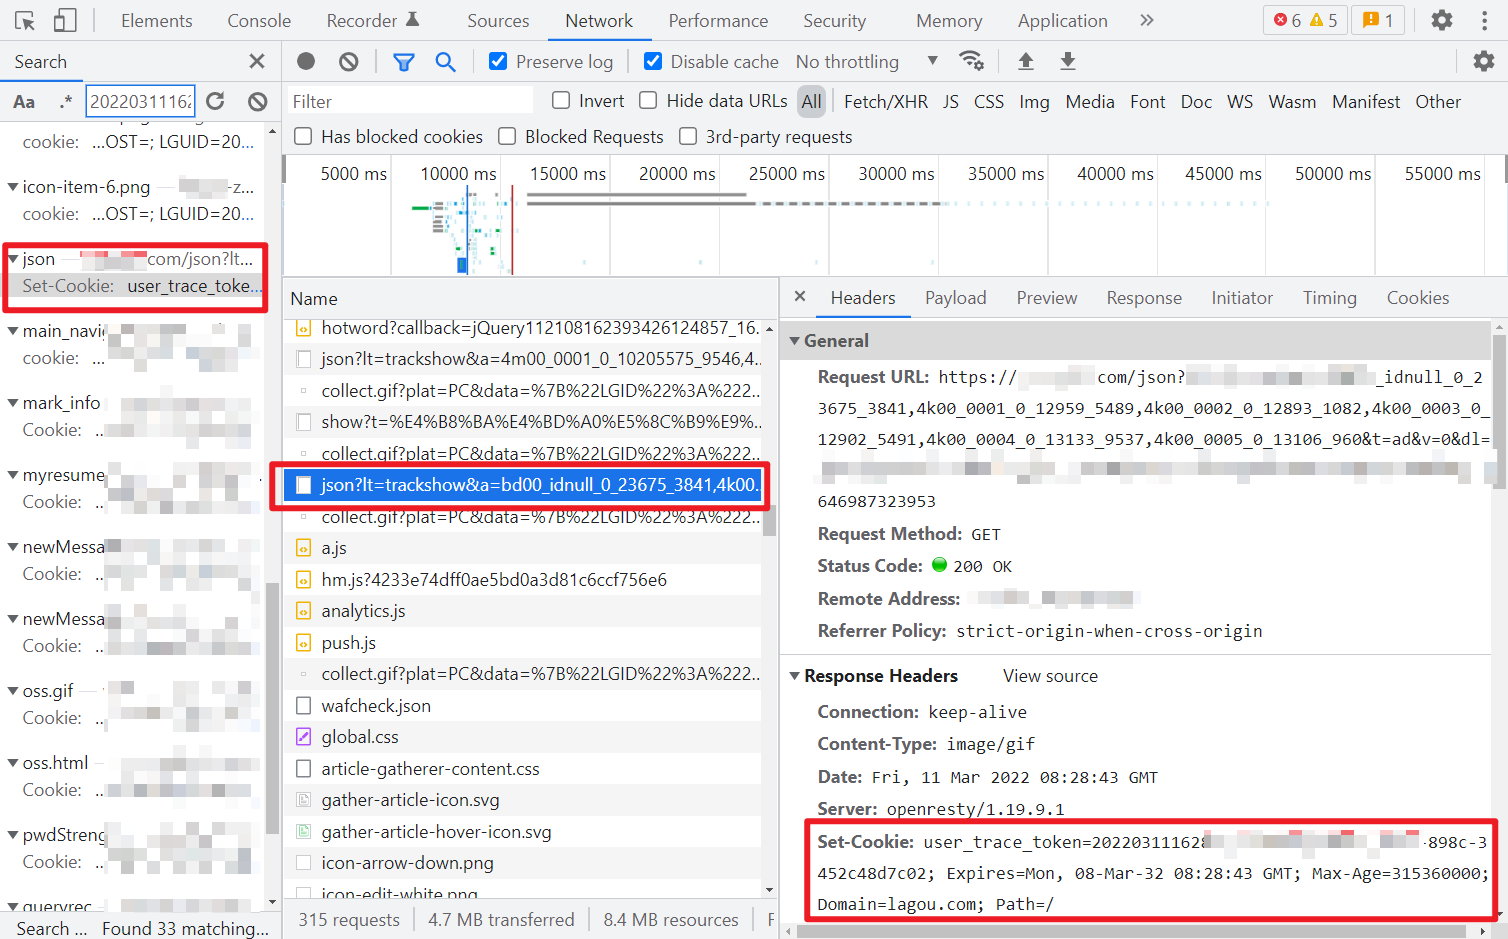The image size is (1508, 939).
Task: Collapse the pwdStreng search result
Action: (12, 835)
